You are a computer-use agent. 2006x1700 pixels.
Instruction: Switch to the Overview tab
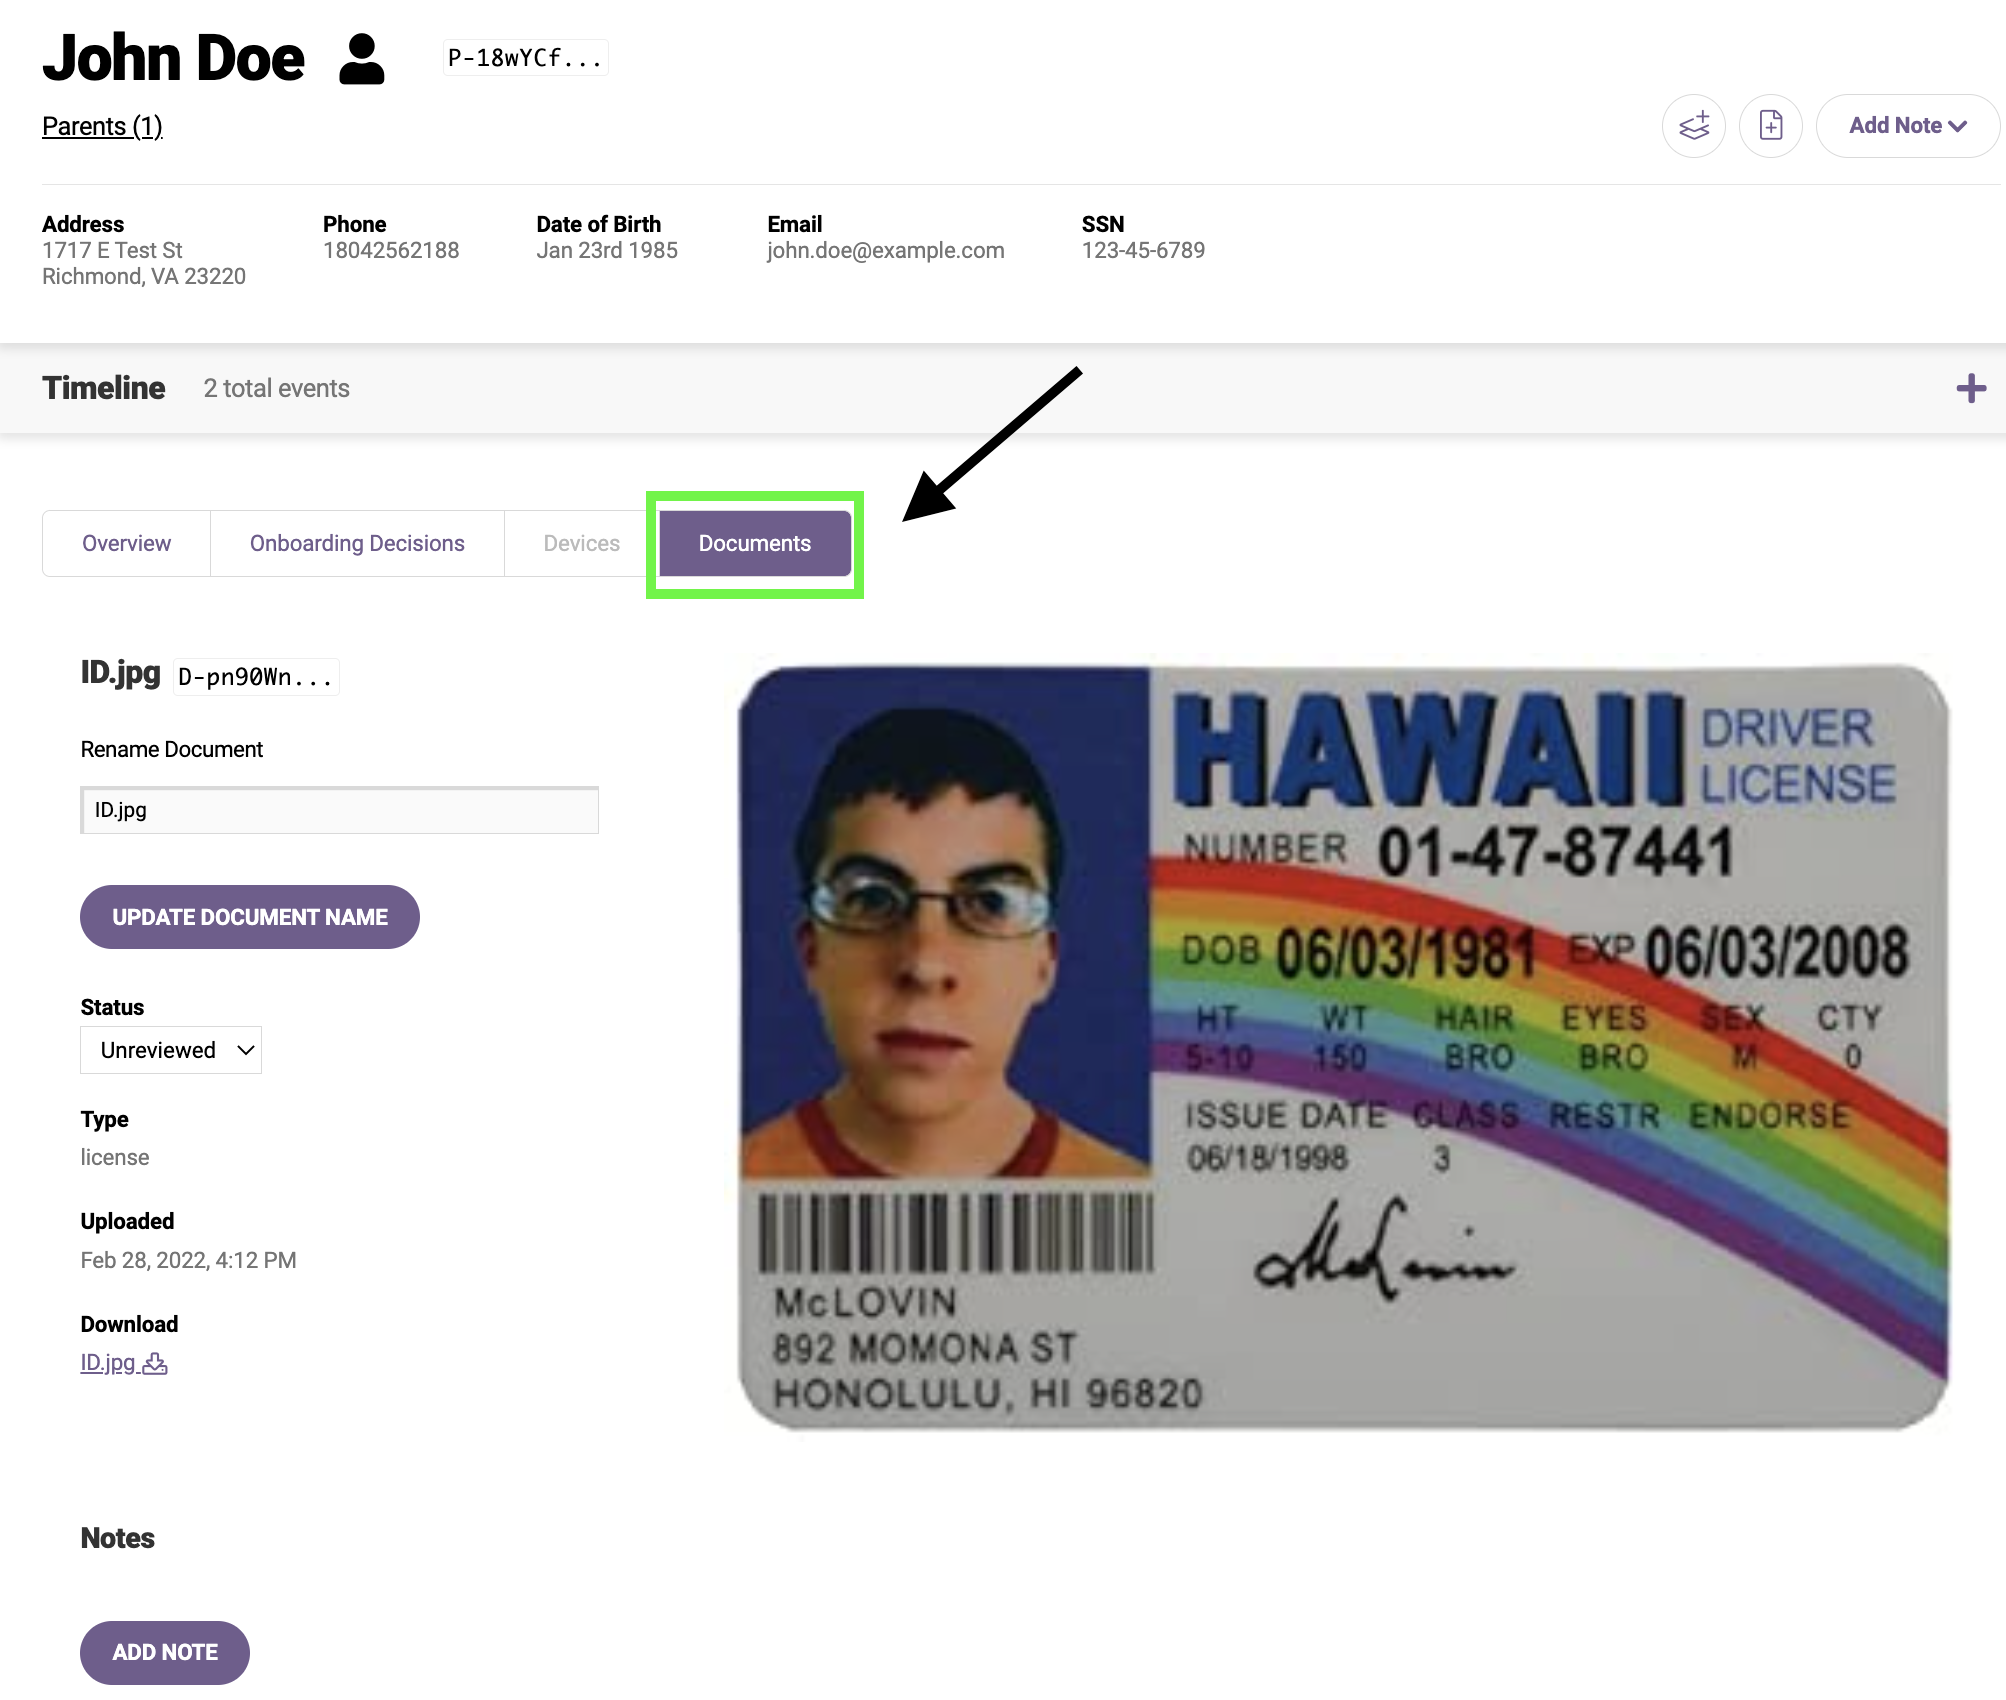[x=126, y=543]
